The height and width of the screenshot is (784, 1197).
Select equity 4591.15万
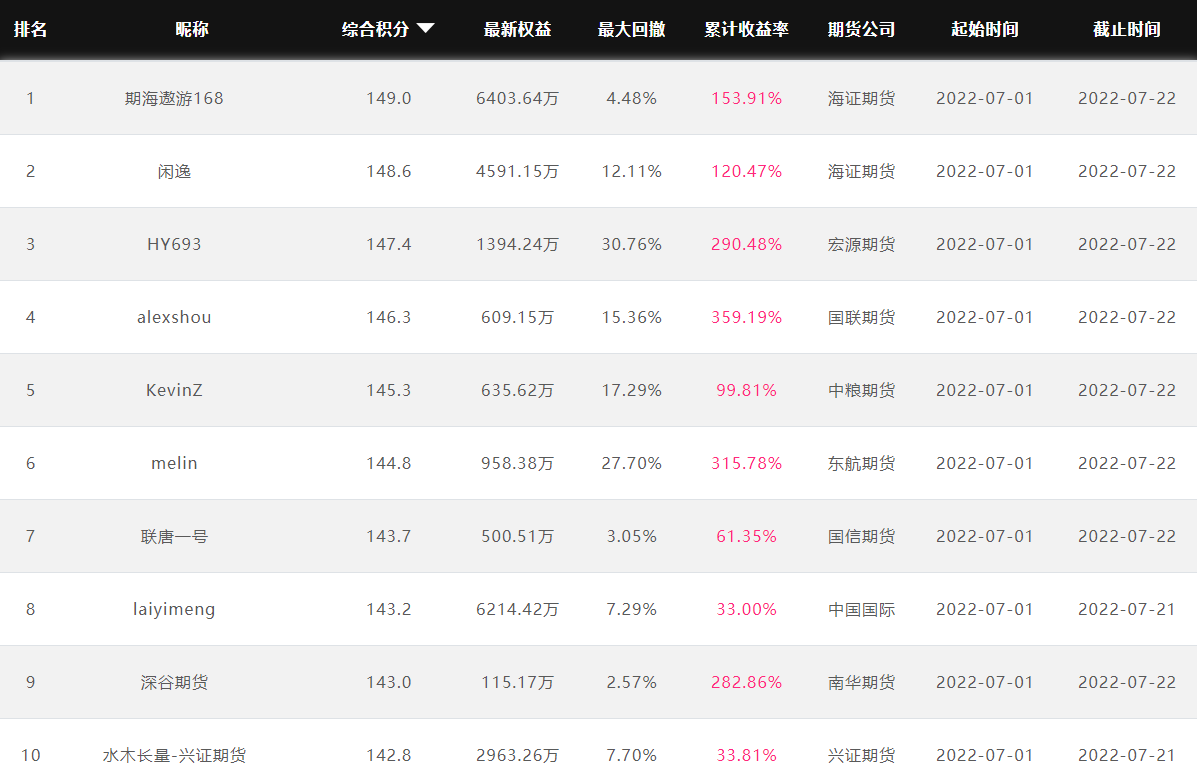point(518,171)
